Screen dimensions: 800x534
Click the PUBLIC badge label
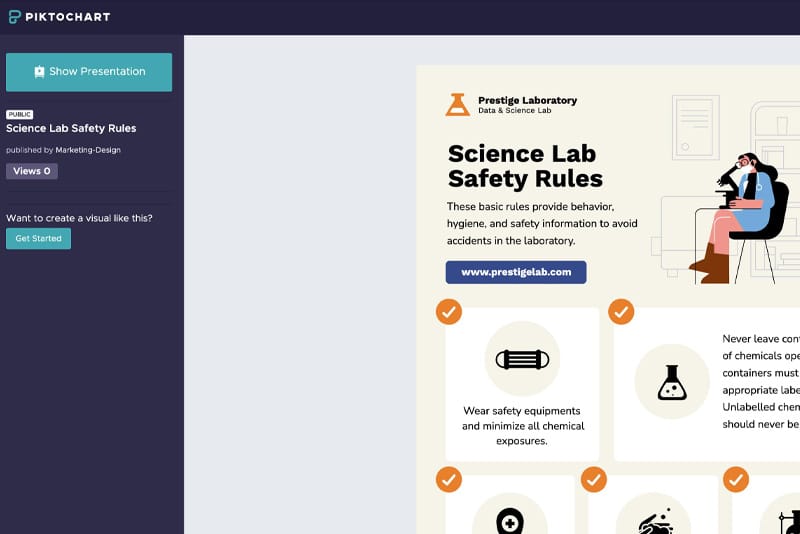click(19, 114)
